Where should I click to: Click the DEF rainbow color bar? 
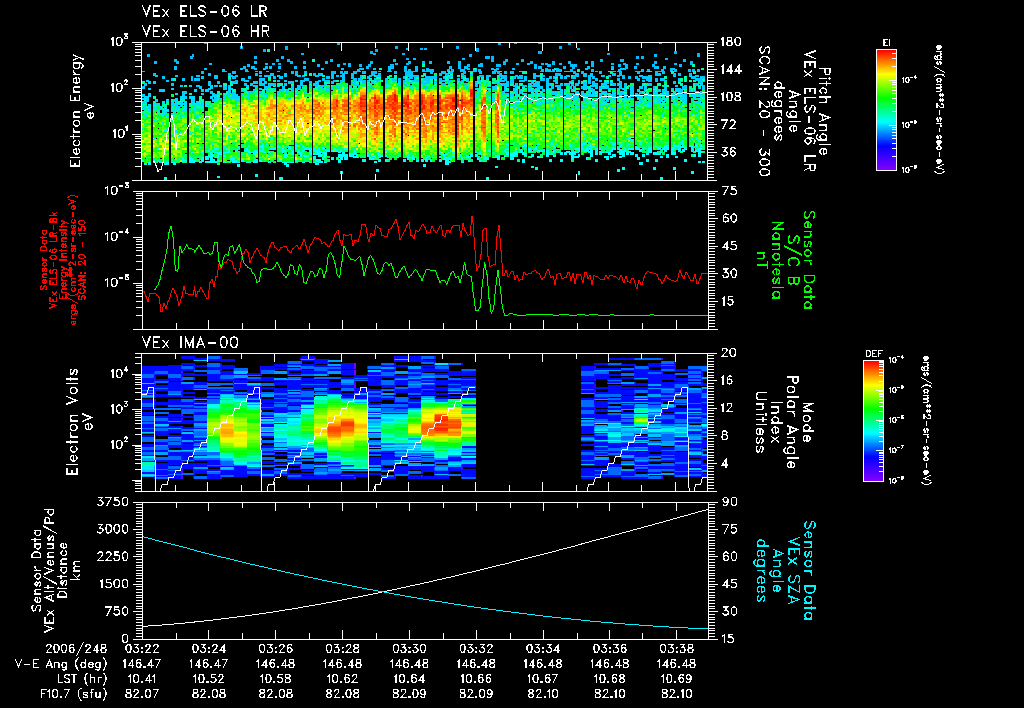874,421
